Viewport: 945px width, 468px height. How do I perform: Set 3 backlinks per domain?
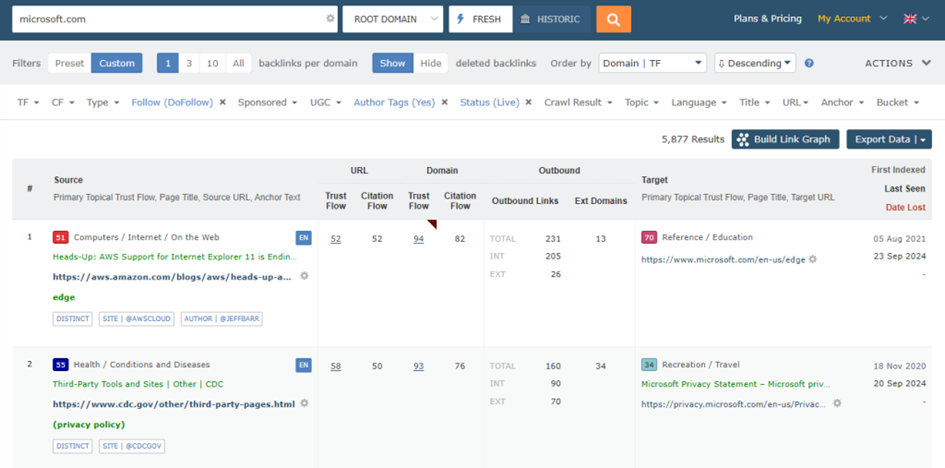[189, 63]
